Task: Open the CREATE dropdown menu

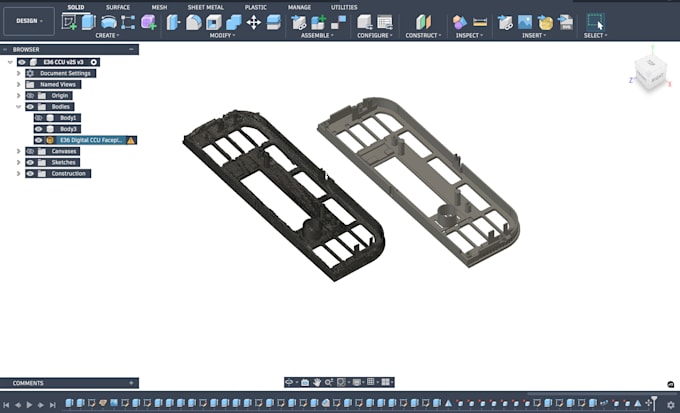Action: pos(107,36)
